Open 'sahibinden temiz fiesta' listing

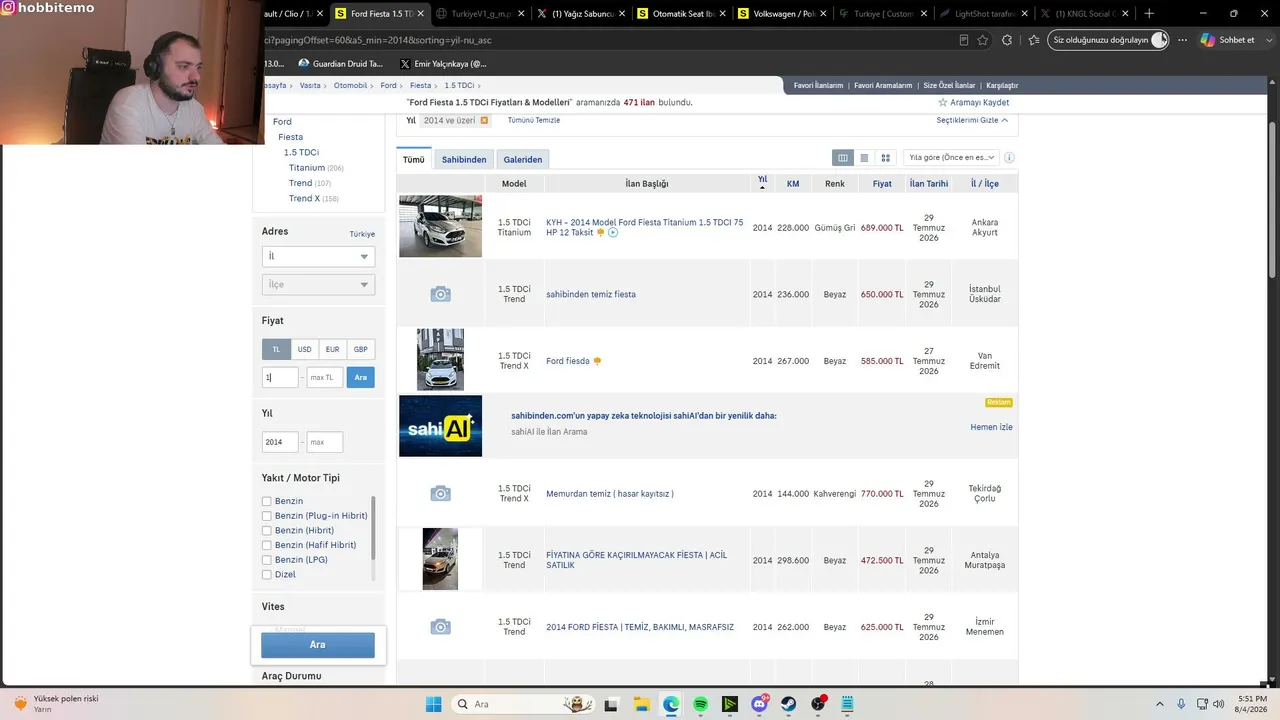click(x=591, y=294)
